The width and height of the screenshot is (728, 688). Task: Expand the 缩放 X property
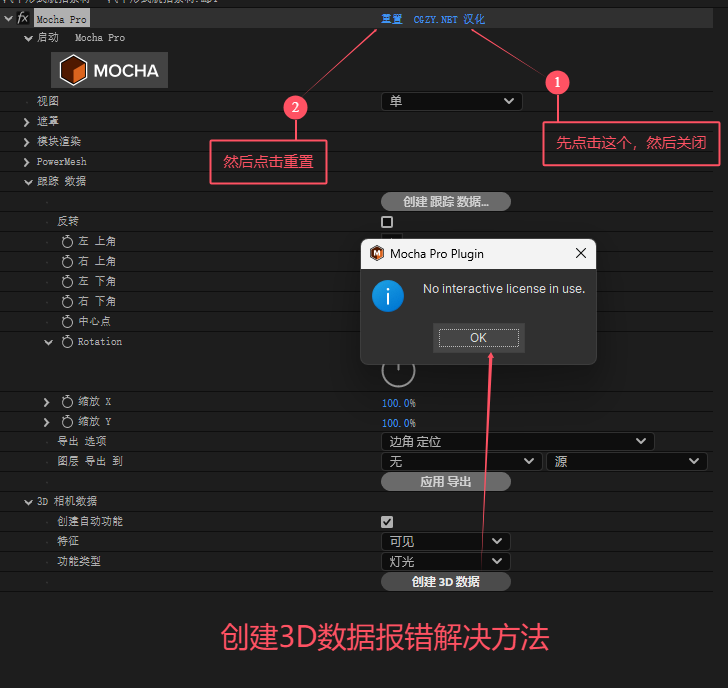46,402
